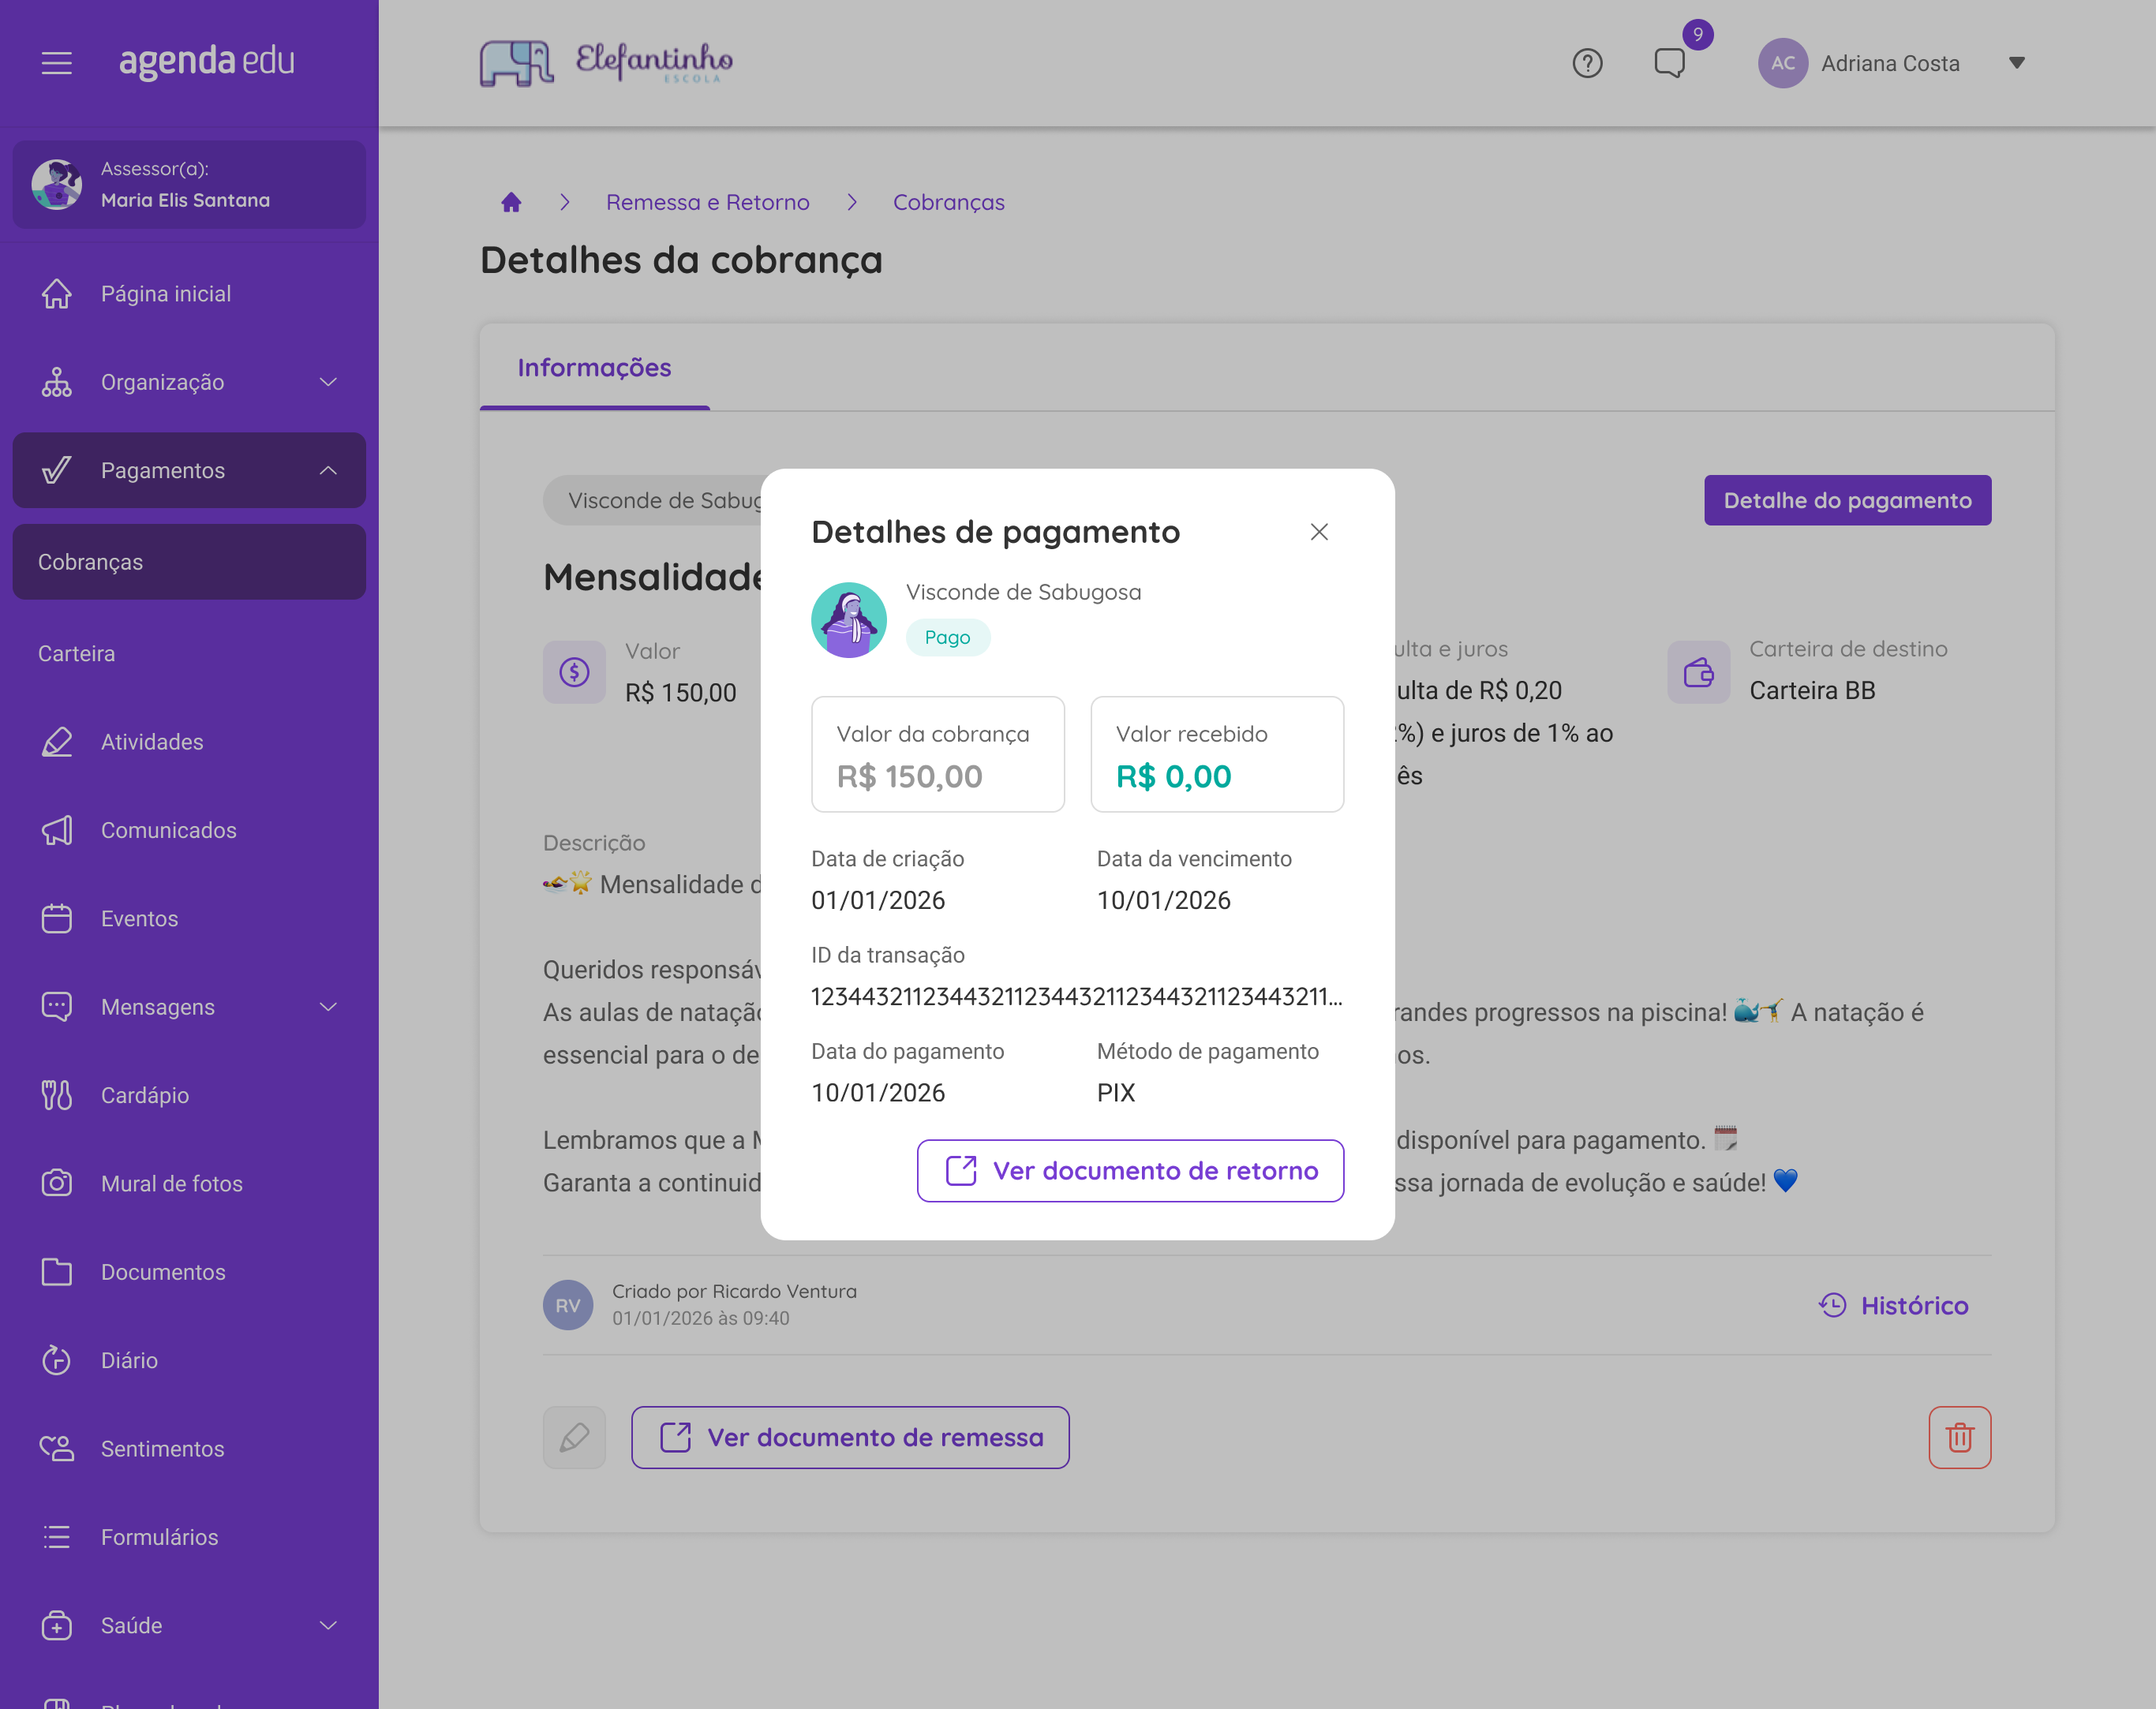Image resolution: width=2156 pixels, height=1709 pixels.
Task: Click the red trash delete icon
Action: pyautogui.click(x=1959, y=1437)
